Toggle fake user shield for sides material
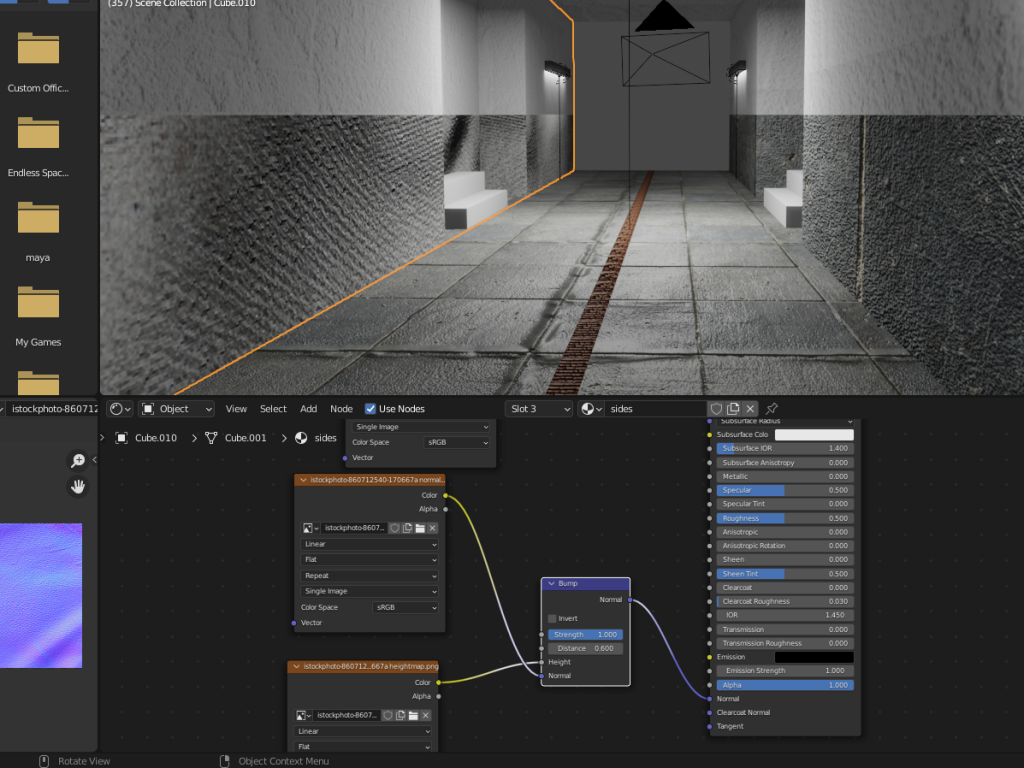The image size is (1024, 768). (x=716, y=409)
